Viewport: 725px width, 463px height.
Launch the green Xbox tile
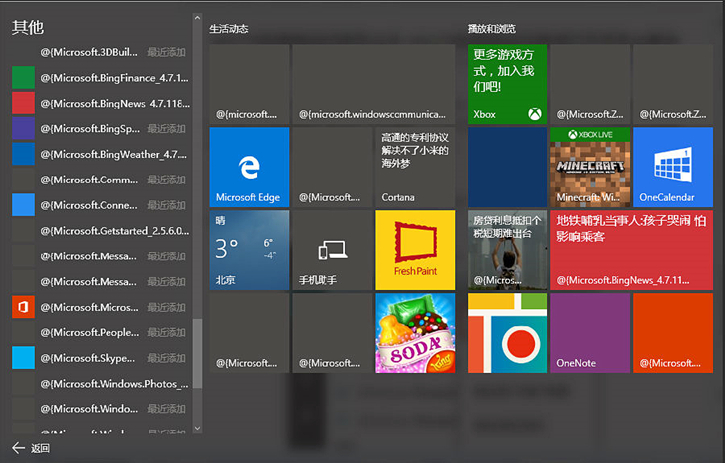point(508,84)
